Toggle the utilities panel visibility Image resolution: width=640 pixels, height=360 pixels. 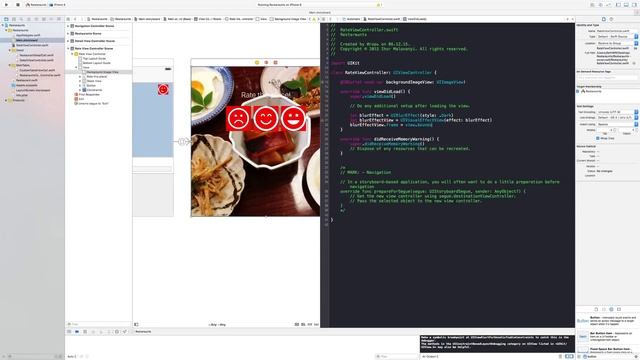634,5
